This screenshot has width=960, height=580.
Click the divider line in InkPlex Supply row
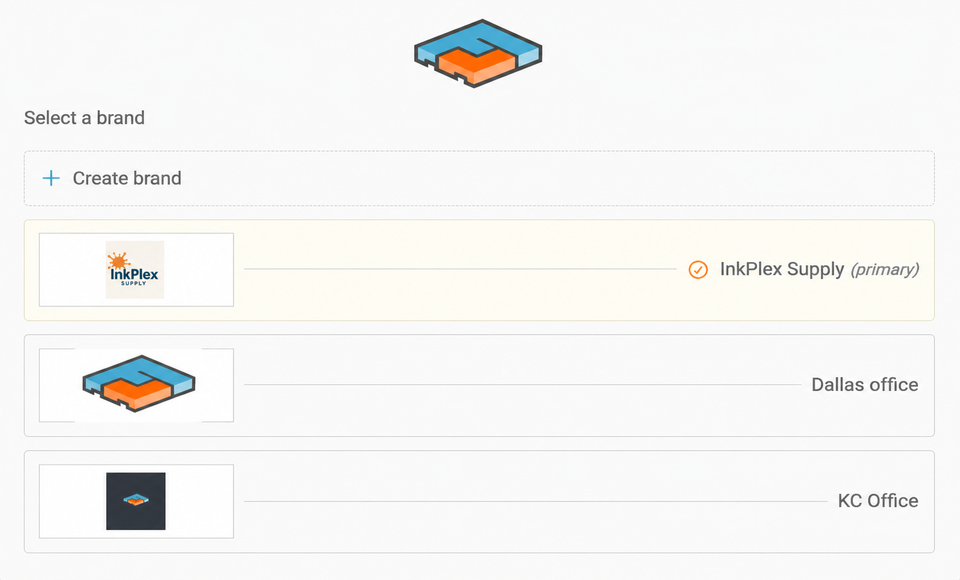click(460, 269)
